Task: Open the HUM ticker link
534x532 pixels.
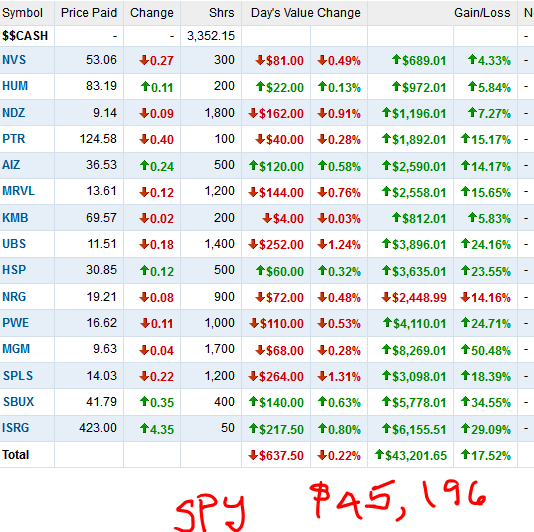Action: click(x=15, y=86)
